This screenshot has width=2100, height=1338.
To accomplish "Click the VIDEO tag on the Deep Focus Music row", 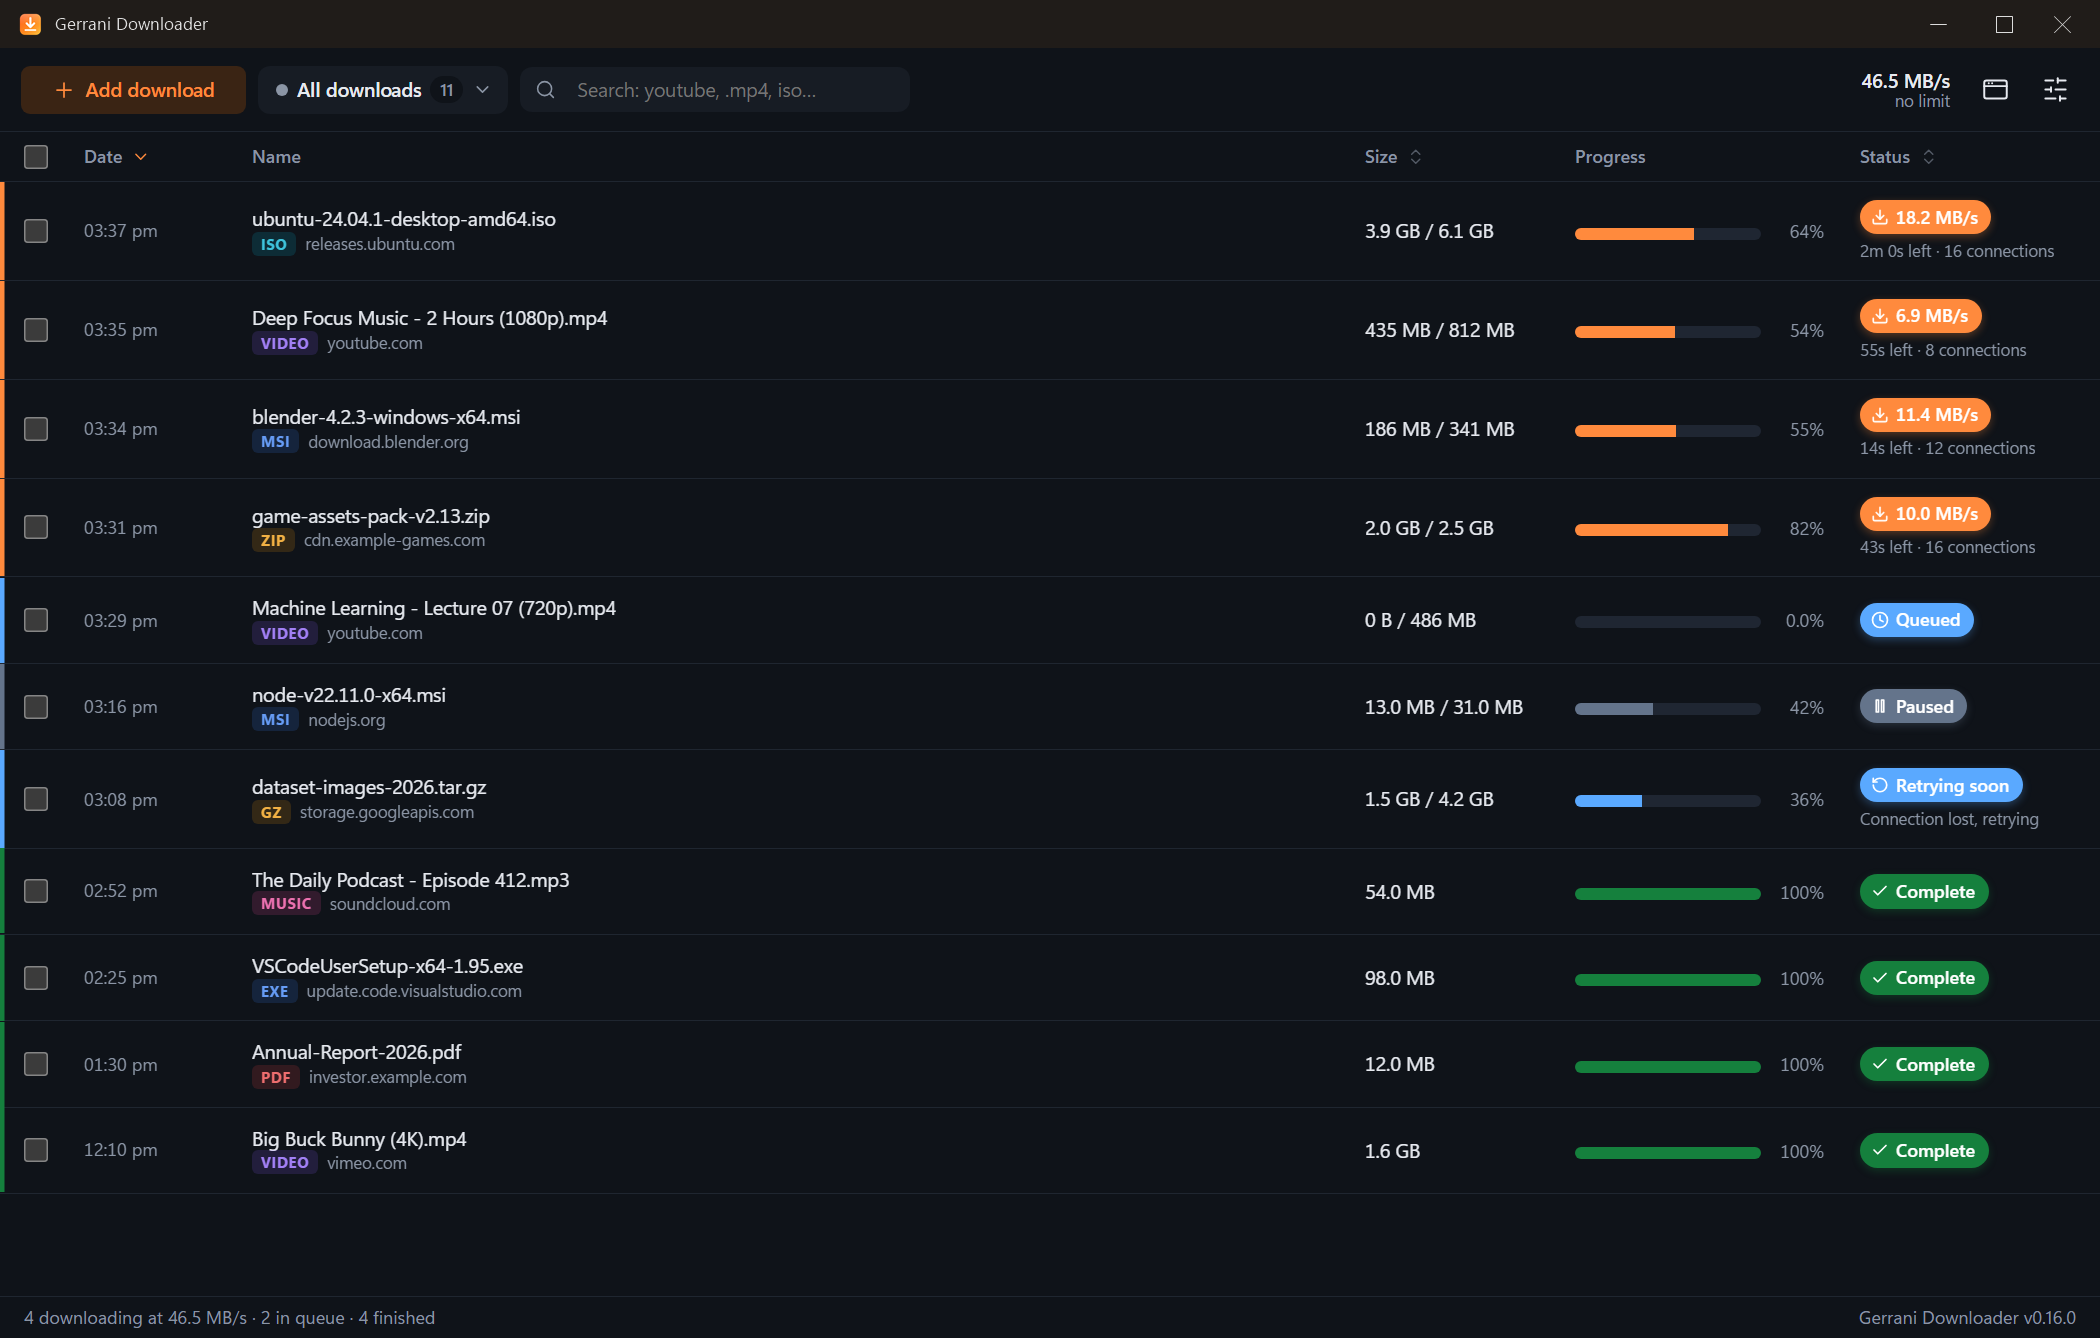I will click(284, 344).
